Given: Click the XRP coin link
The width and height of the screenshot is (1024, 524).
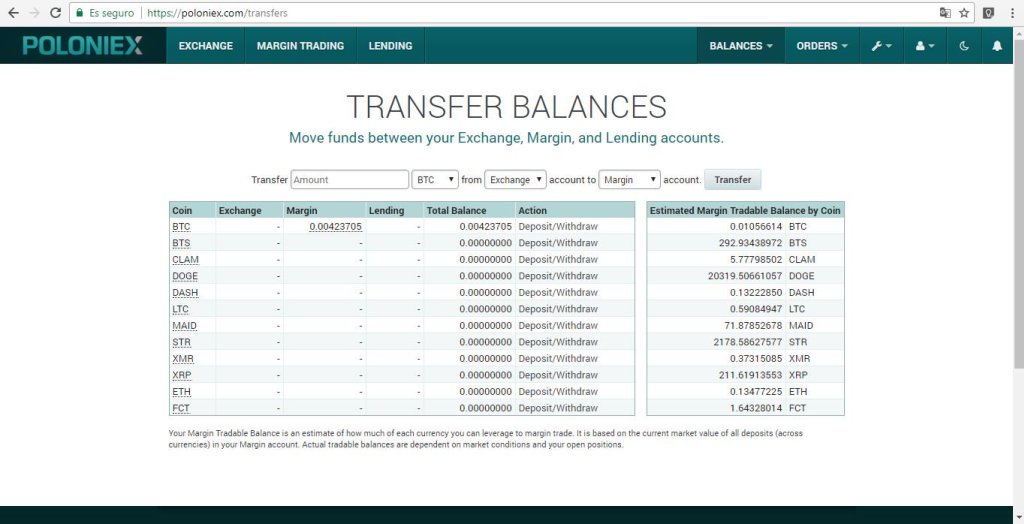Looking at the screenshot, I should pos(182,375).
